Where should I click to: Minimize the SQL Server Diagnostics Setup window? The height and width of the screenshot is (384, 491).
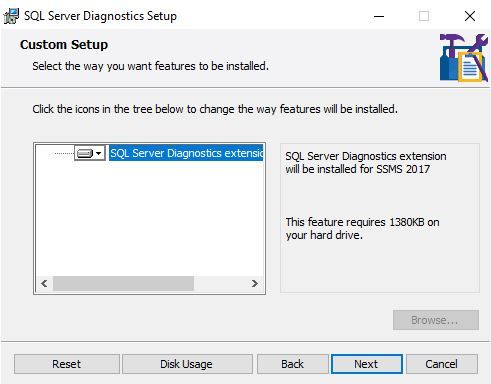pyautogui.click(x=379, y=16)
